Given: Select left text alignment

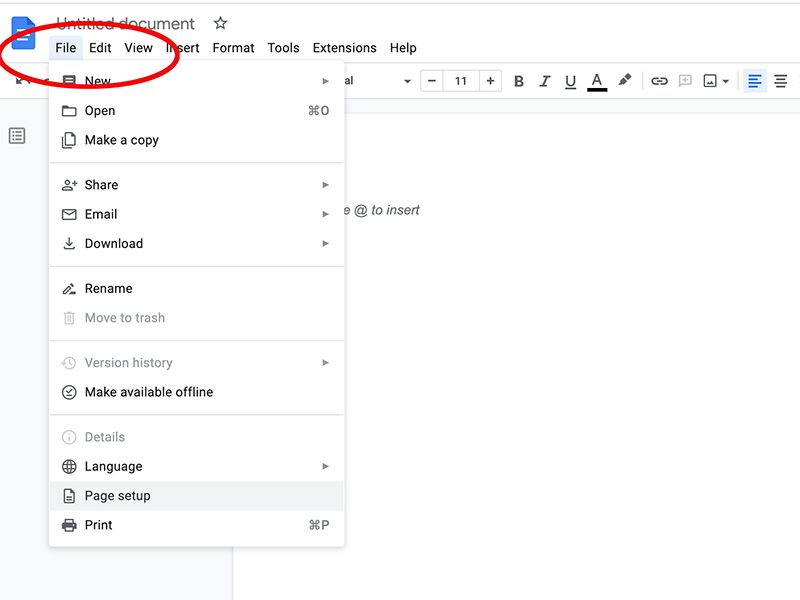Looking at the screenshot, I should coord(754,81).
